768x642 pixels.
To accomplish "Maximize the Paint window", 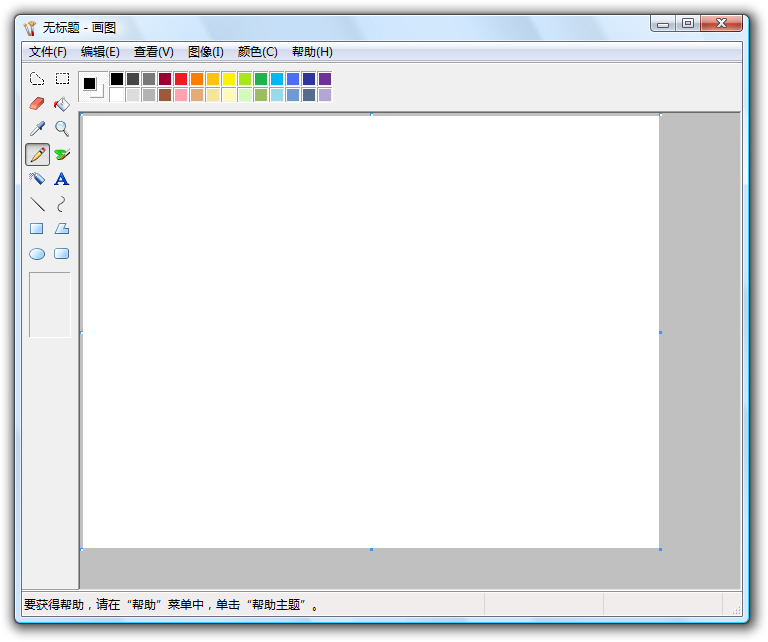I will [688, 23].
